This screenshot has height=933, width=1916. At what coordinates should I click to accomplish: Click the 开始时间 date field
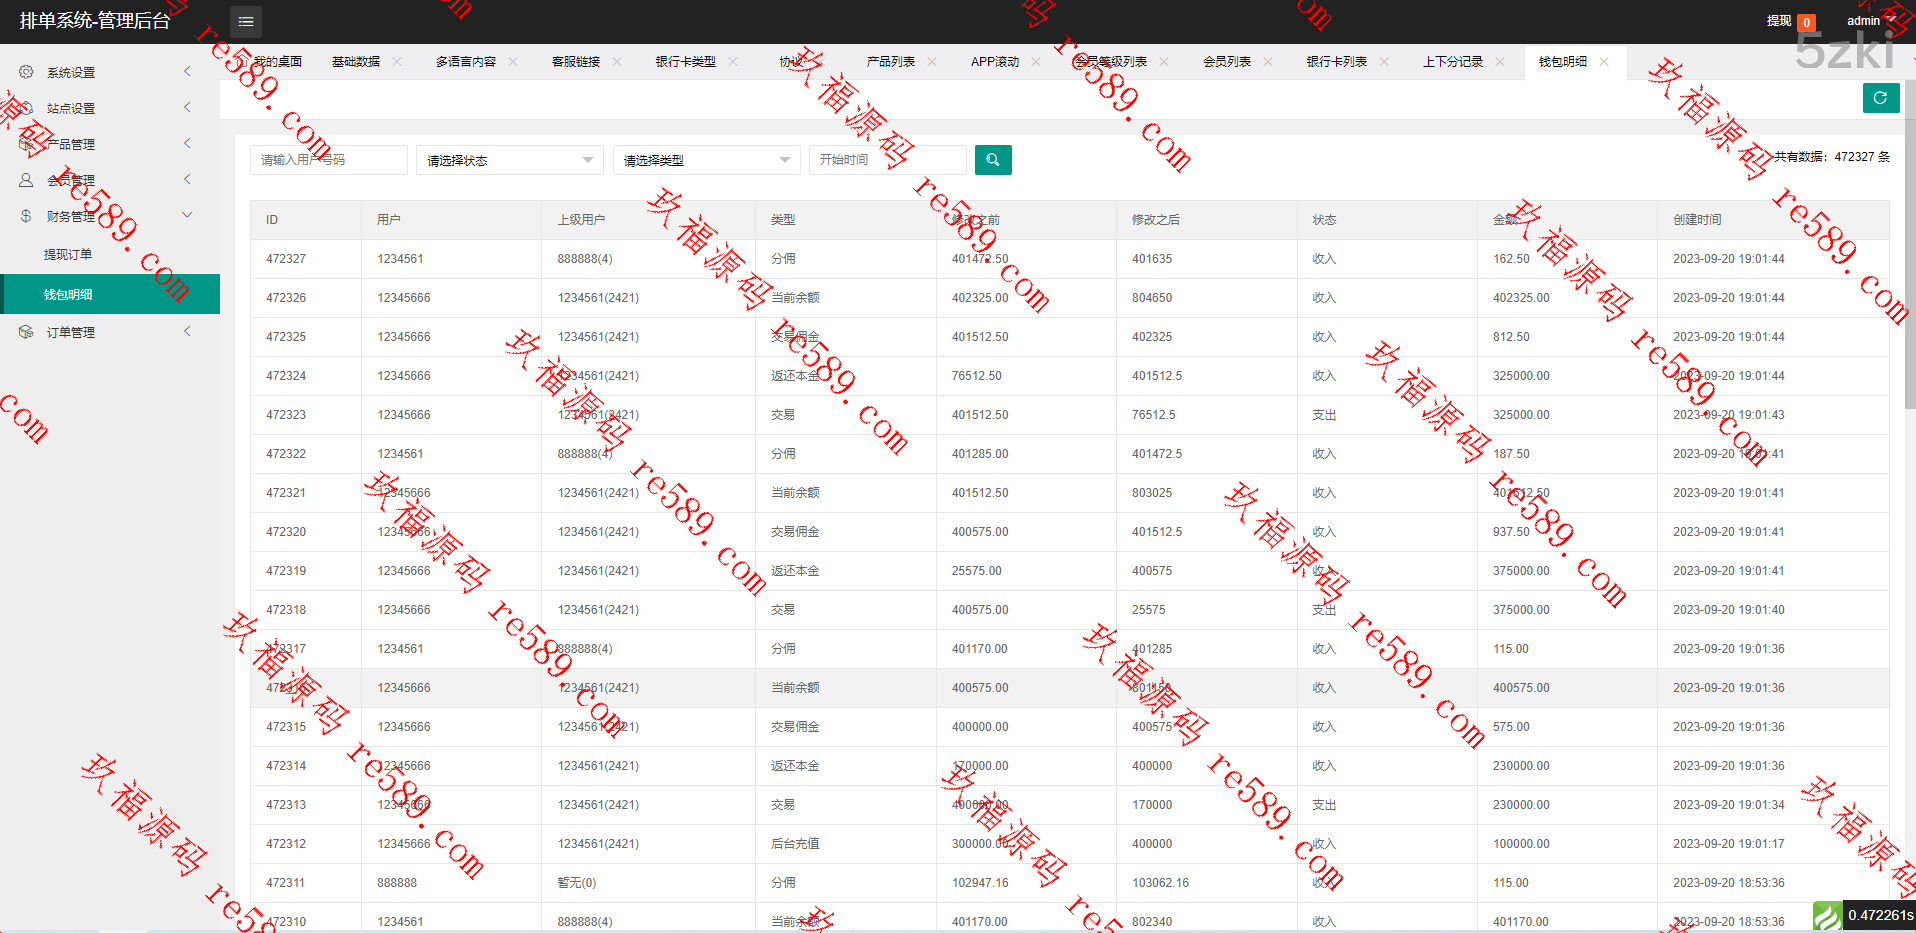[886, 160]
